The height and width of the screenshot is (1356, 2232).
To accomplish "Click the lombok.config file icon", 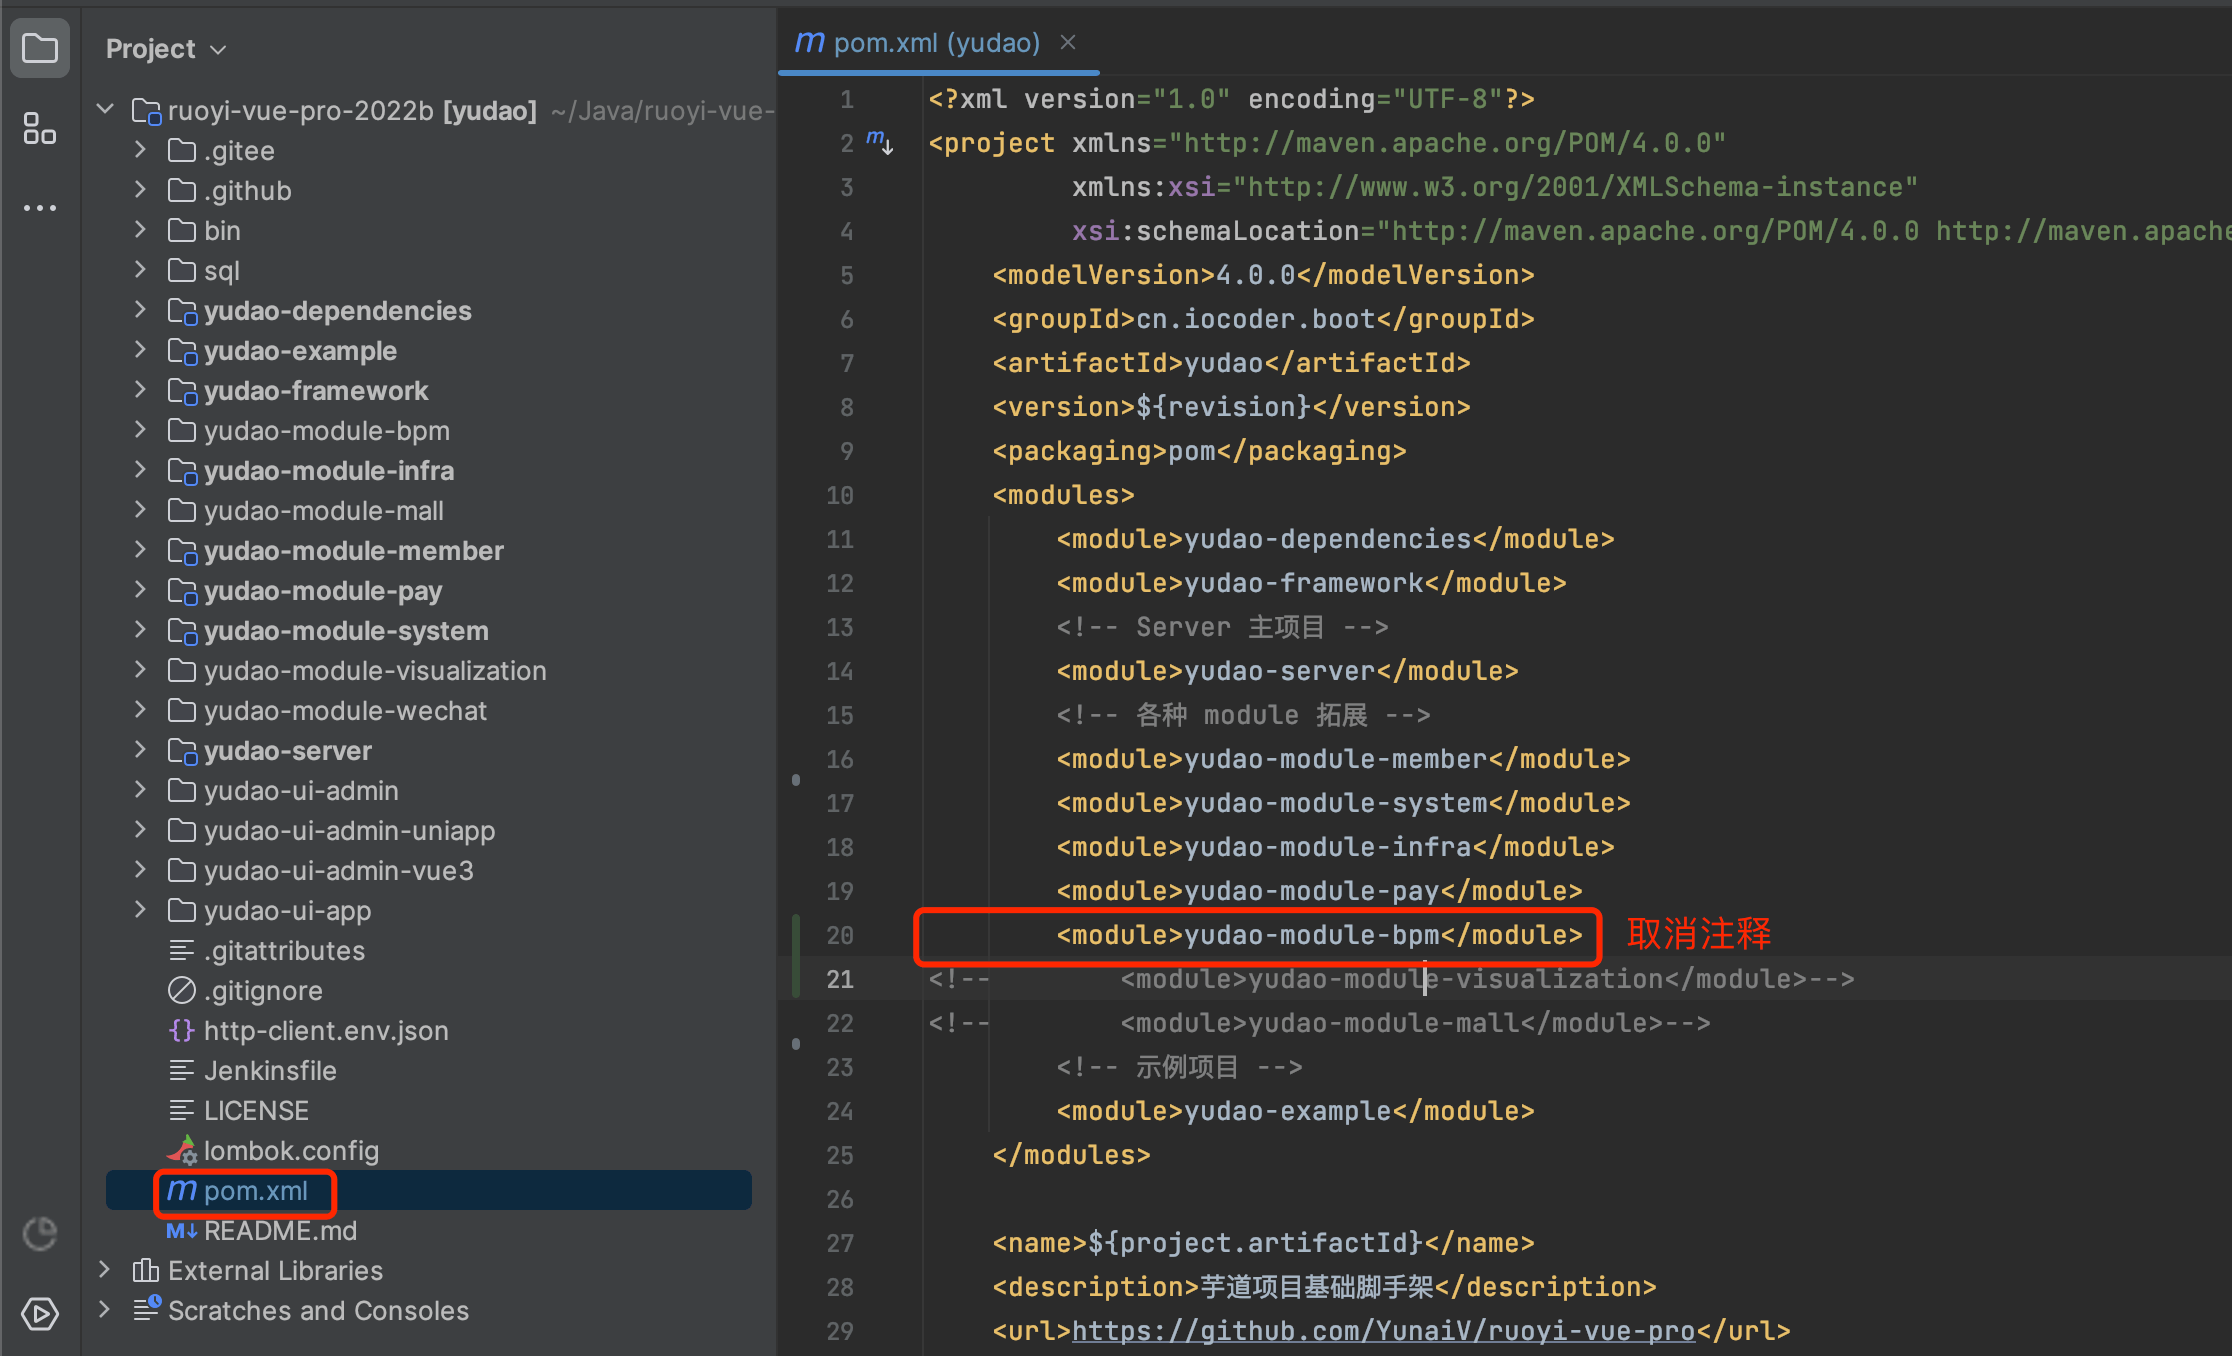I will (x=182, y=1151).
